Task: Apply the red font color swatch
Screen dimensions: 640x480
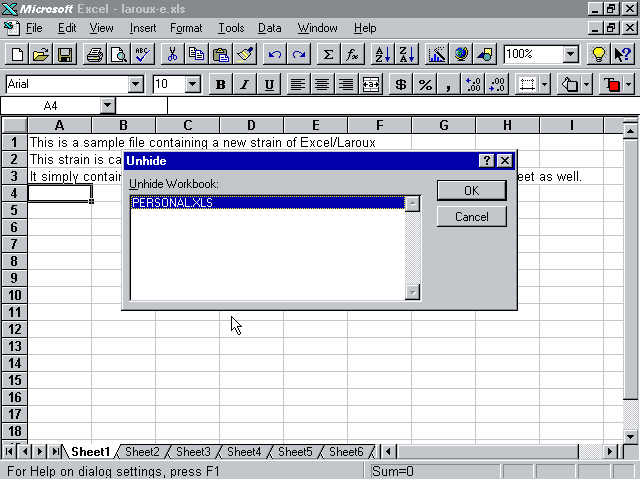Action: click(x=611, y=84)
